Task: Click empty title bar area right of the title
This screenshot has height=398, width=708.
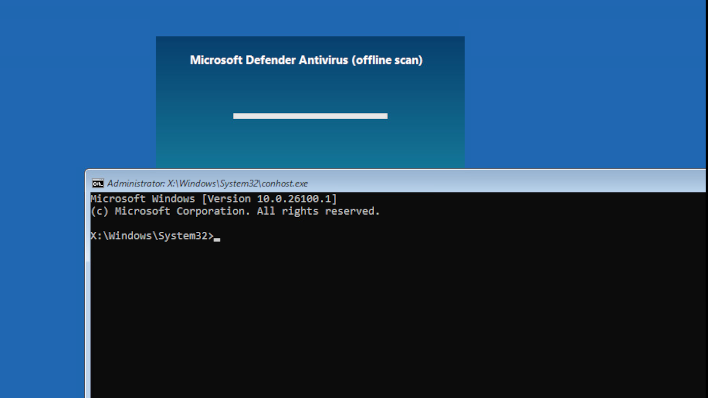Action: (506, 183)
